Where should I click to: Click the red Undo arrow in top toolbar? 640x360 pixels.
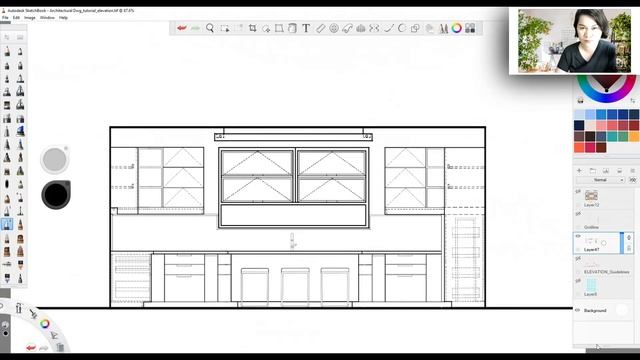coord(182,28)
